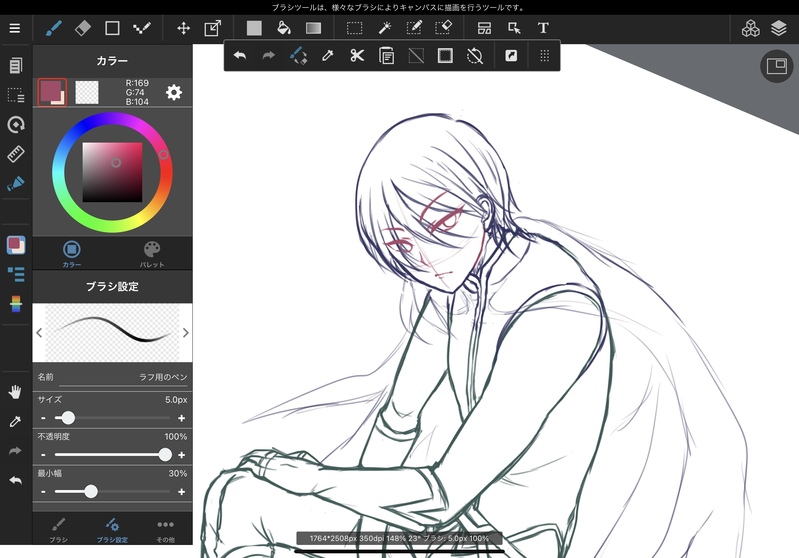Select the Bucket fill tool
799x558 pixels.
coord(283,28)
